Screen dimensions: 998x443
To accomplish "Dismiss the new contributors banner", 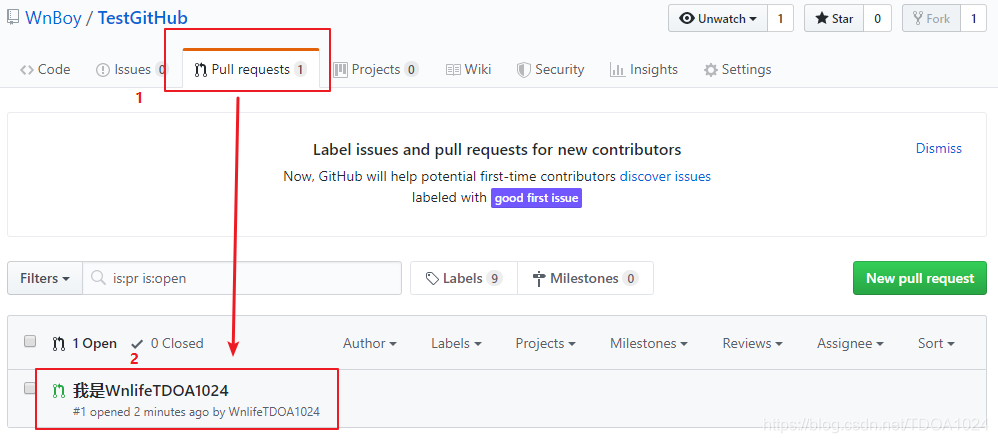I will click(x=939, y=148).
